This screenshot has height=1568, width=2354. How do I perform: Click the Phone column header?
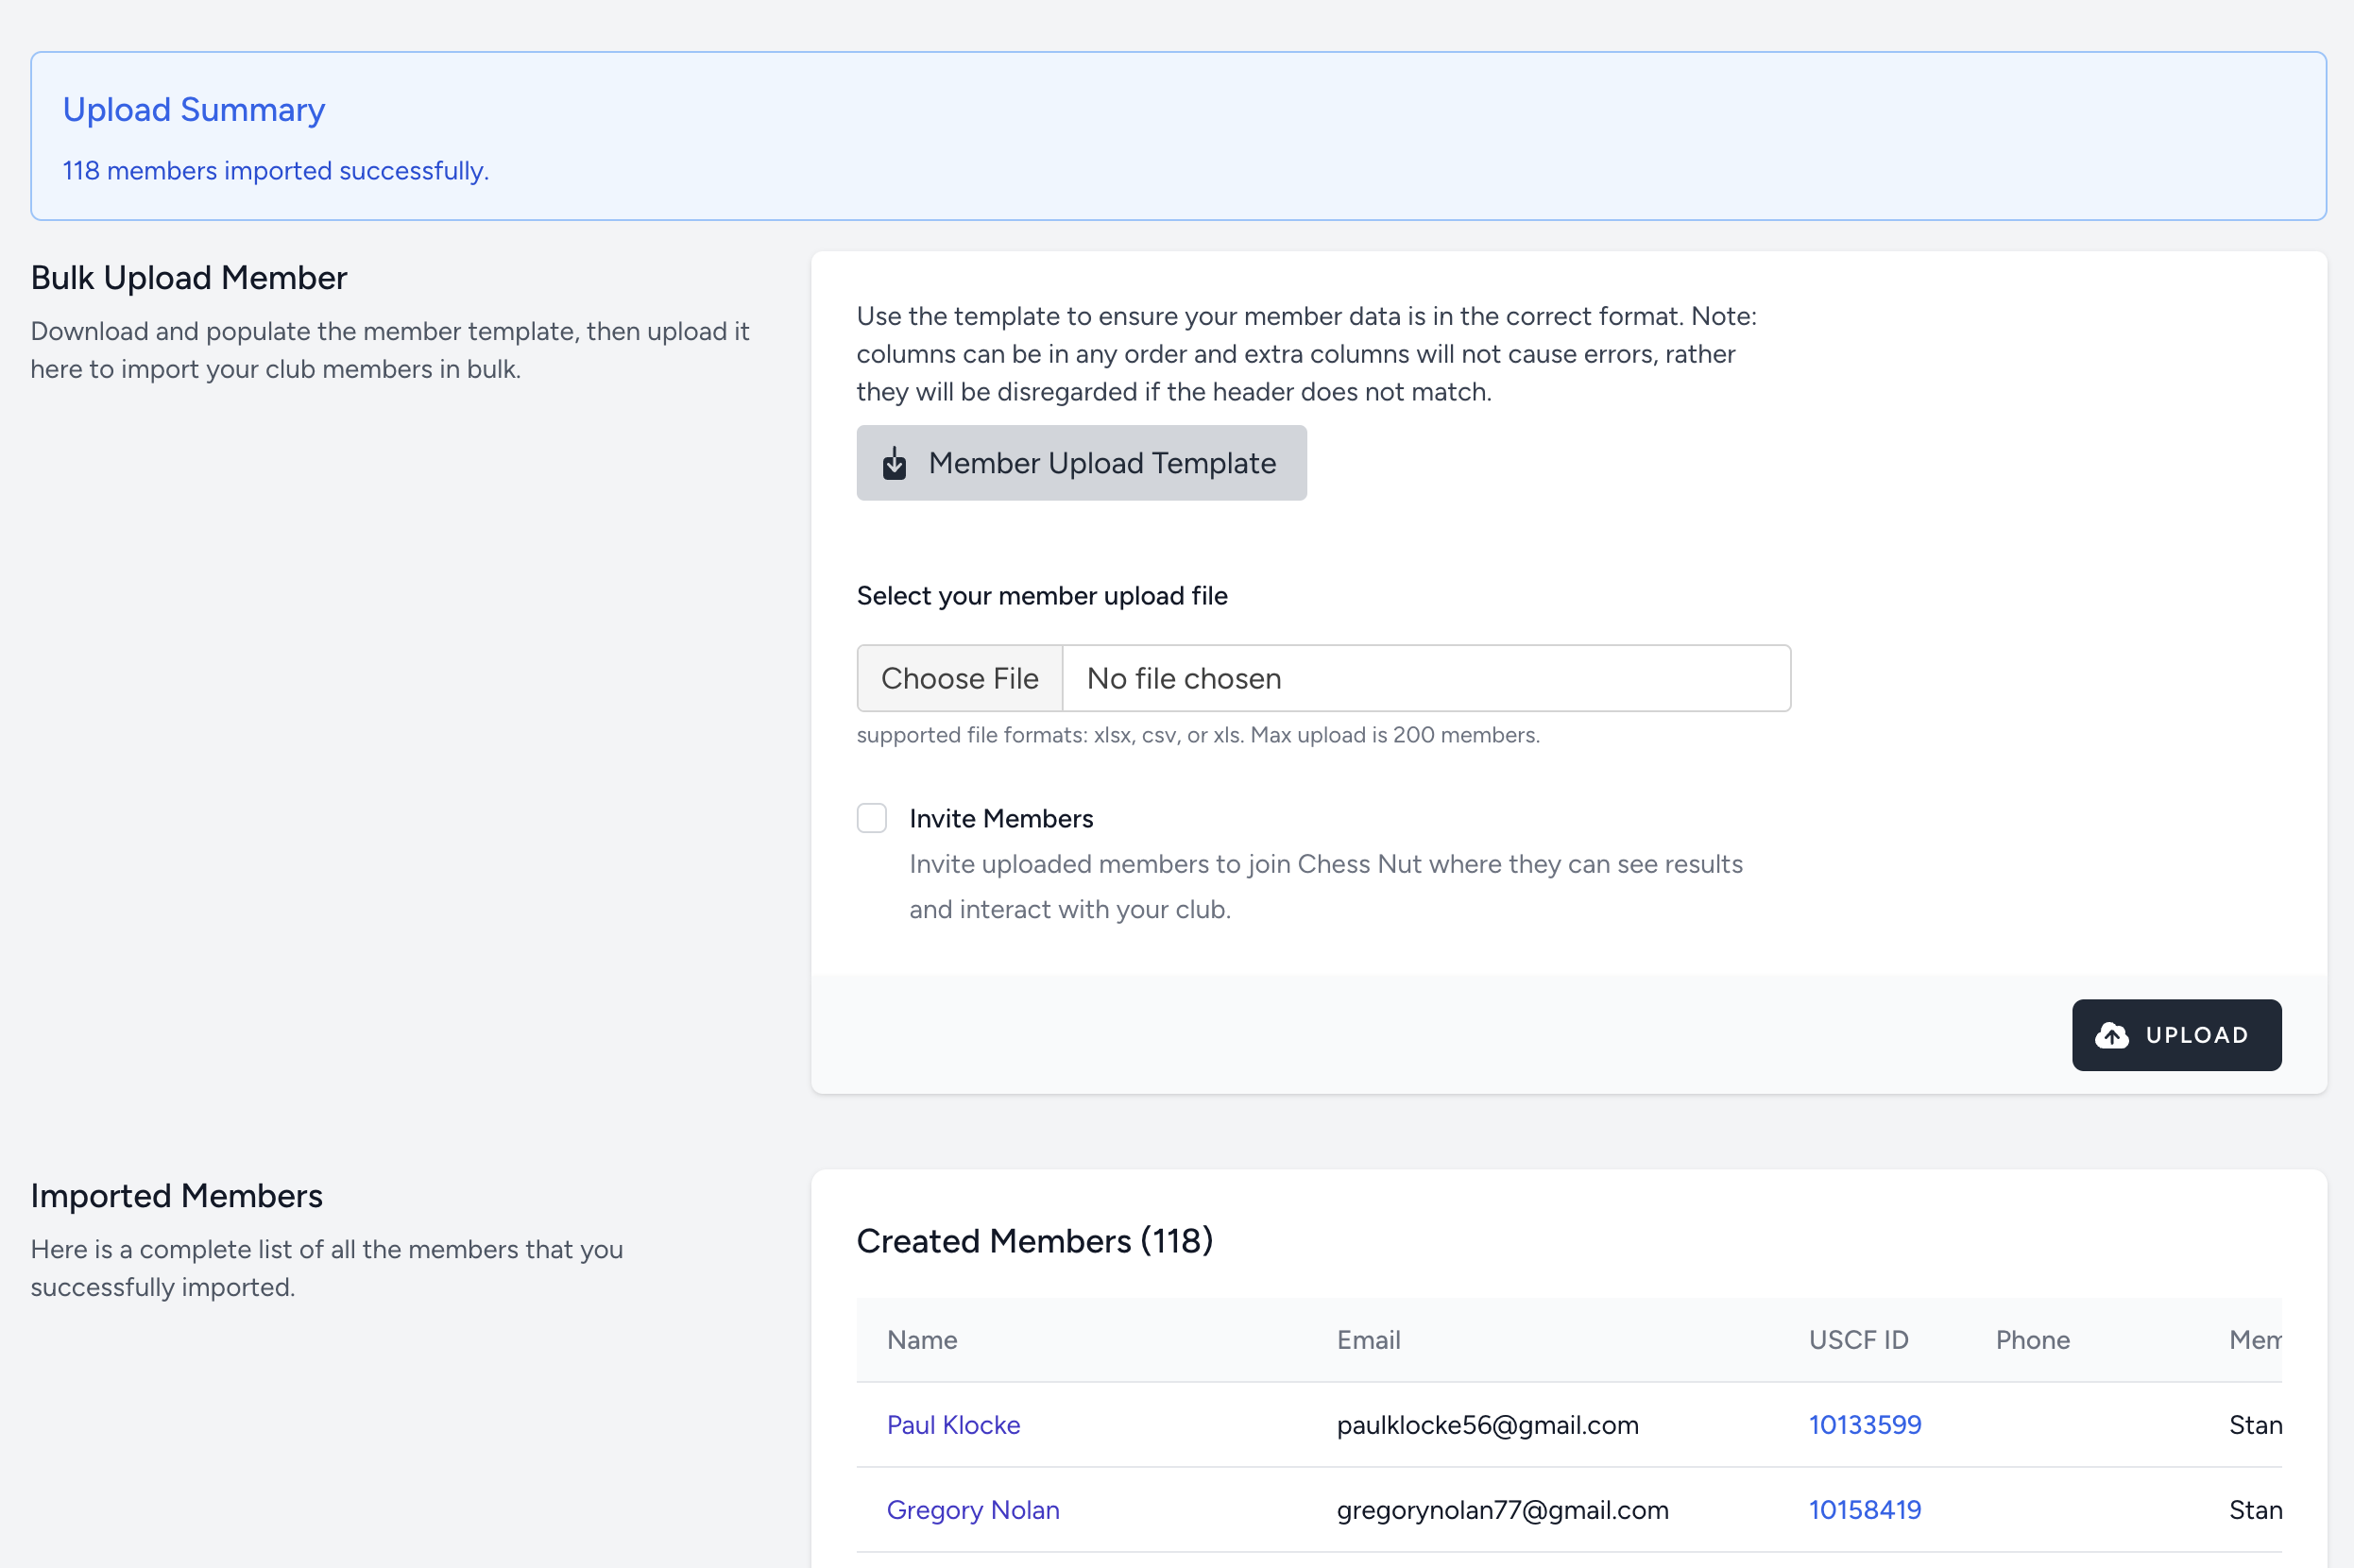2032,1340
